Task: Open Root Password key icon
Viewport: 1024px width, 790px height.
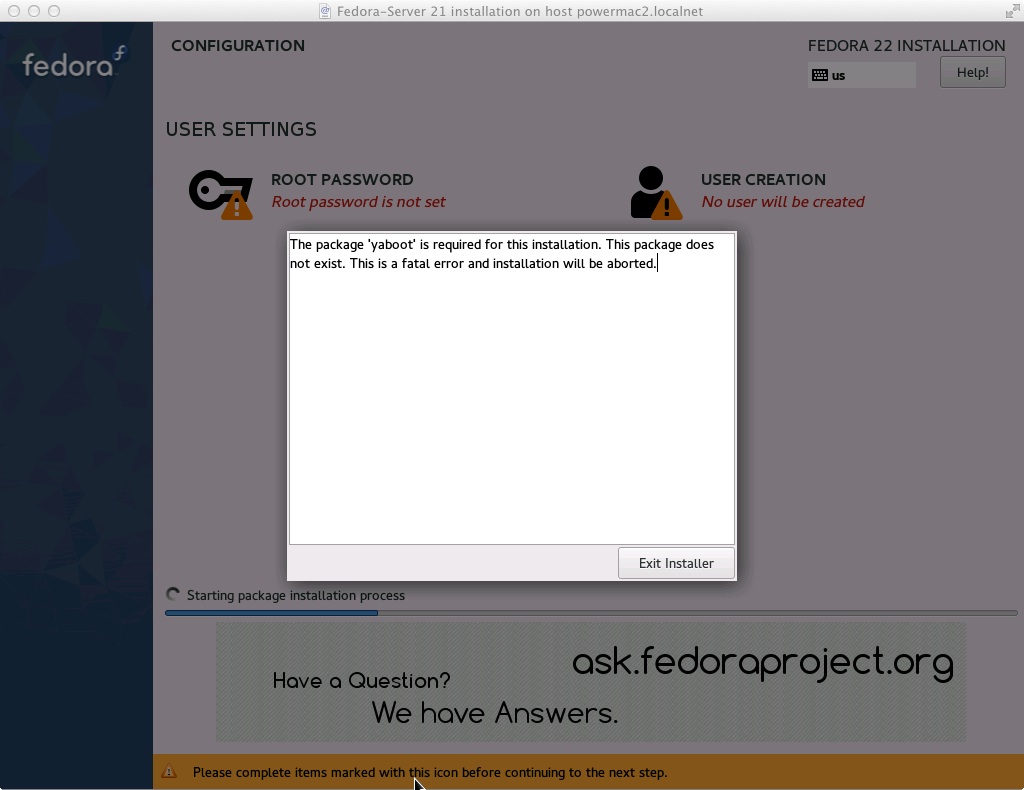Action: [x=221, y=194]
